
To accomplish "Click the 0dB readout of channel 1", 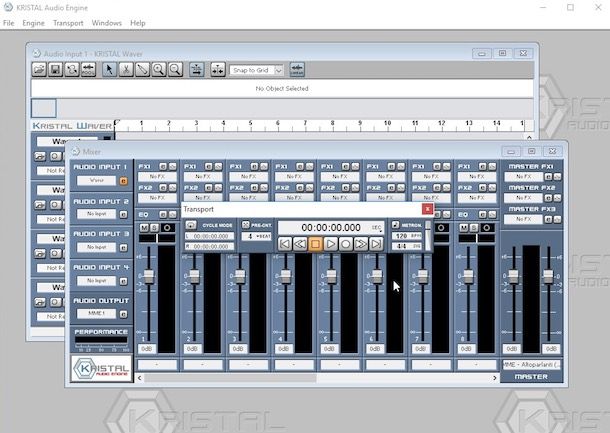I will pos(147,349).
